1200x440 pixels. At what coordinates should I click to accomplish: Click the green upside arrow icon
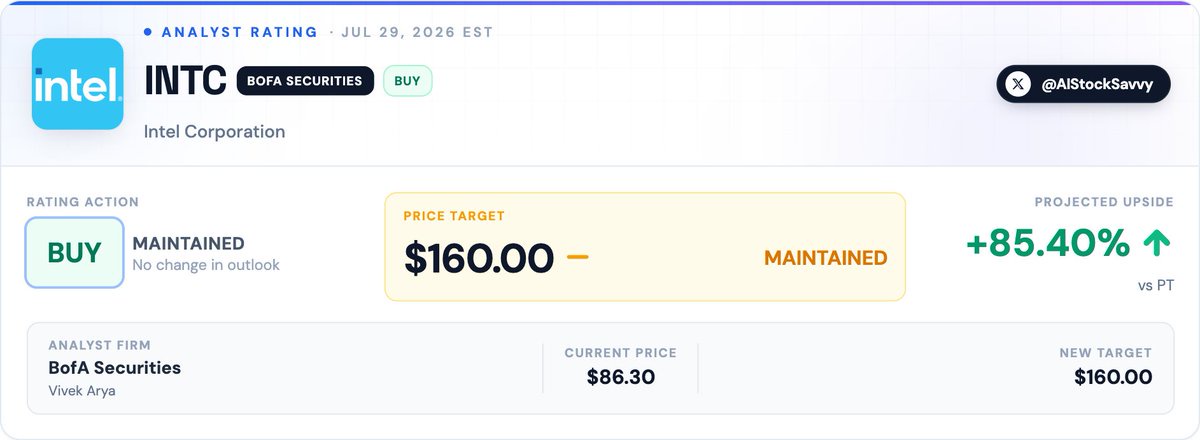[x=1157, y=242]
